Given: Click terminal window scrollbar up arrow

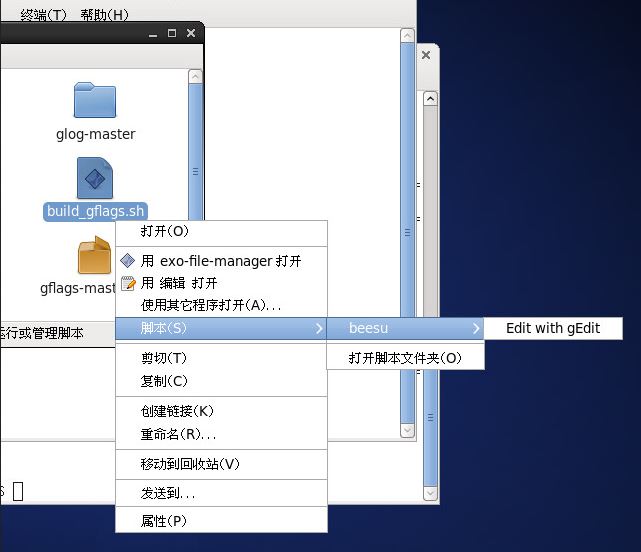Looking at the screenshot, I should click(x=407, y=36).
